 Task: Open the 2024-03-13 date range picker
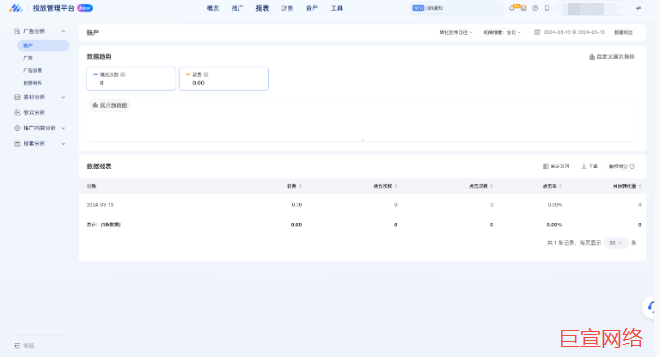click(x=574, y=32)
